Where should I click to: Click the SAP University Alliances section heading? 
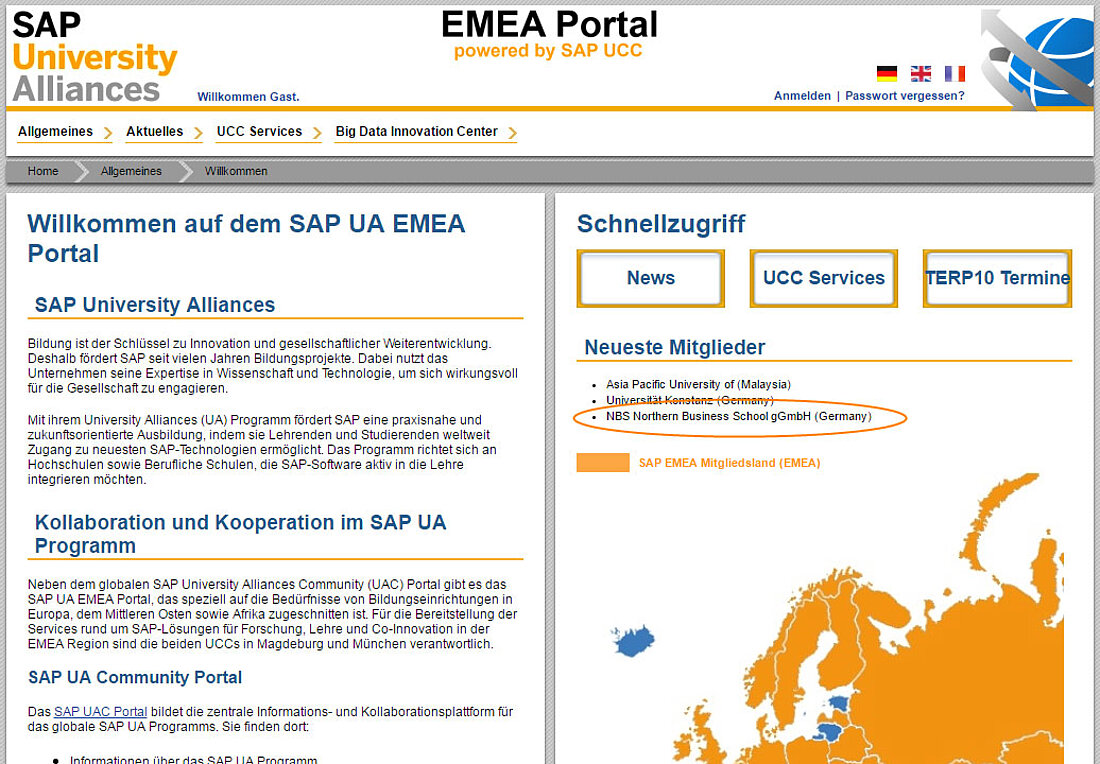tap(155, 305)
